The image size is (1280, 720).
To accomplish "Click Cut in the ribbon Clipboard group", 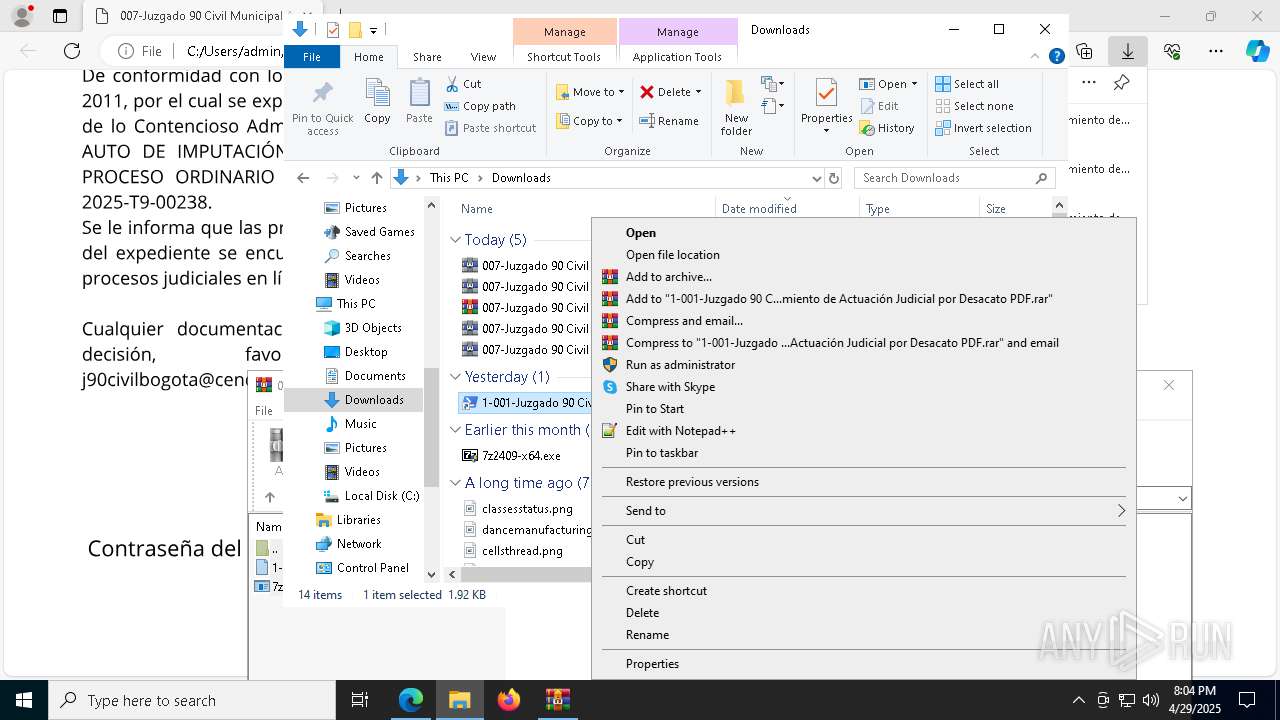I will pyautogui.click(x=463, y=84).
